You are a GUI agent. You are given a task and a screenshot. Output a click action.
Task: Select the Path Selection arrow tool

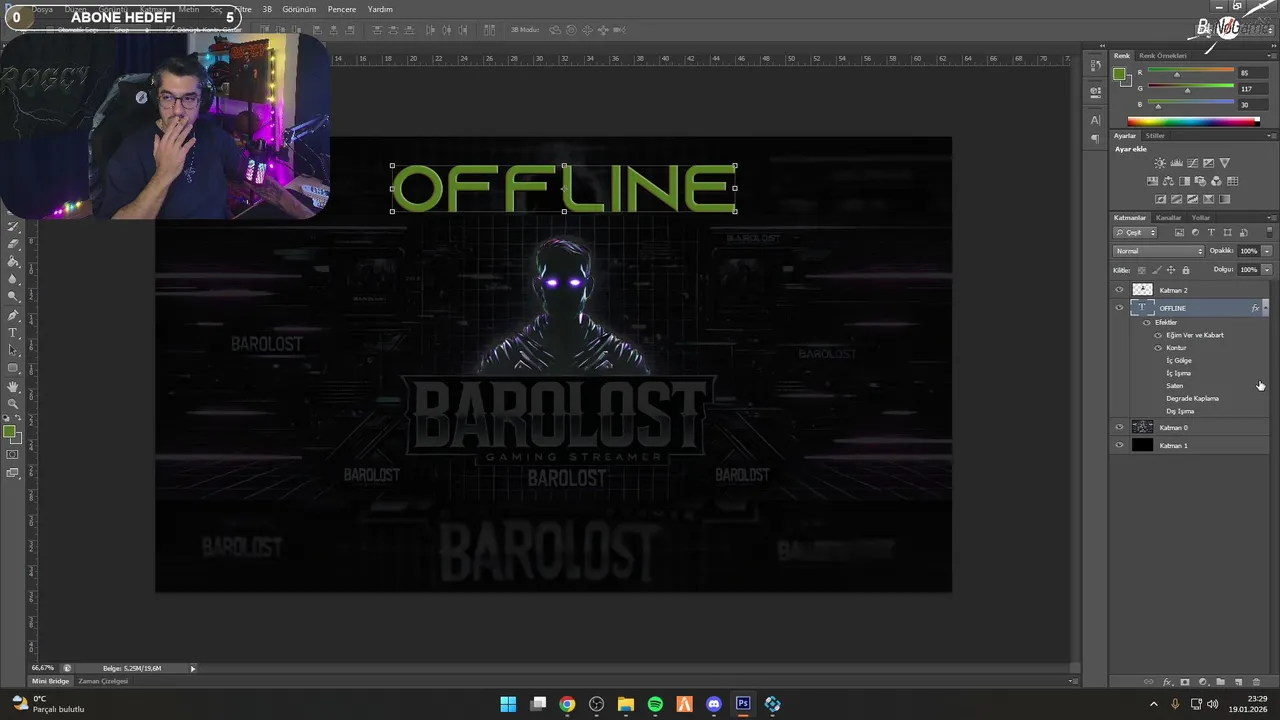tap(13, 351)
